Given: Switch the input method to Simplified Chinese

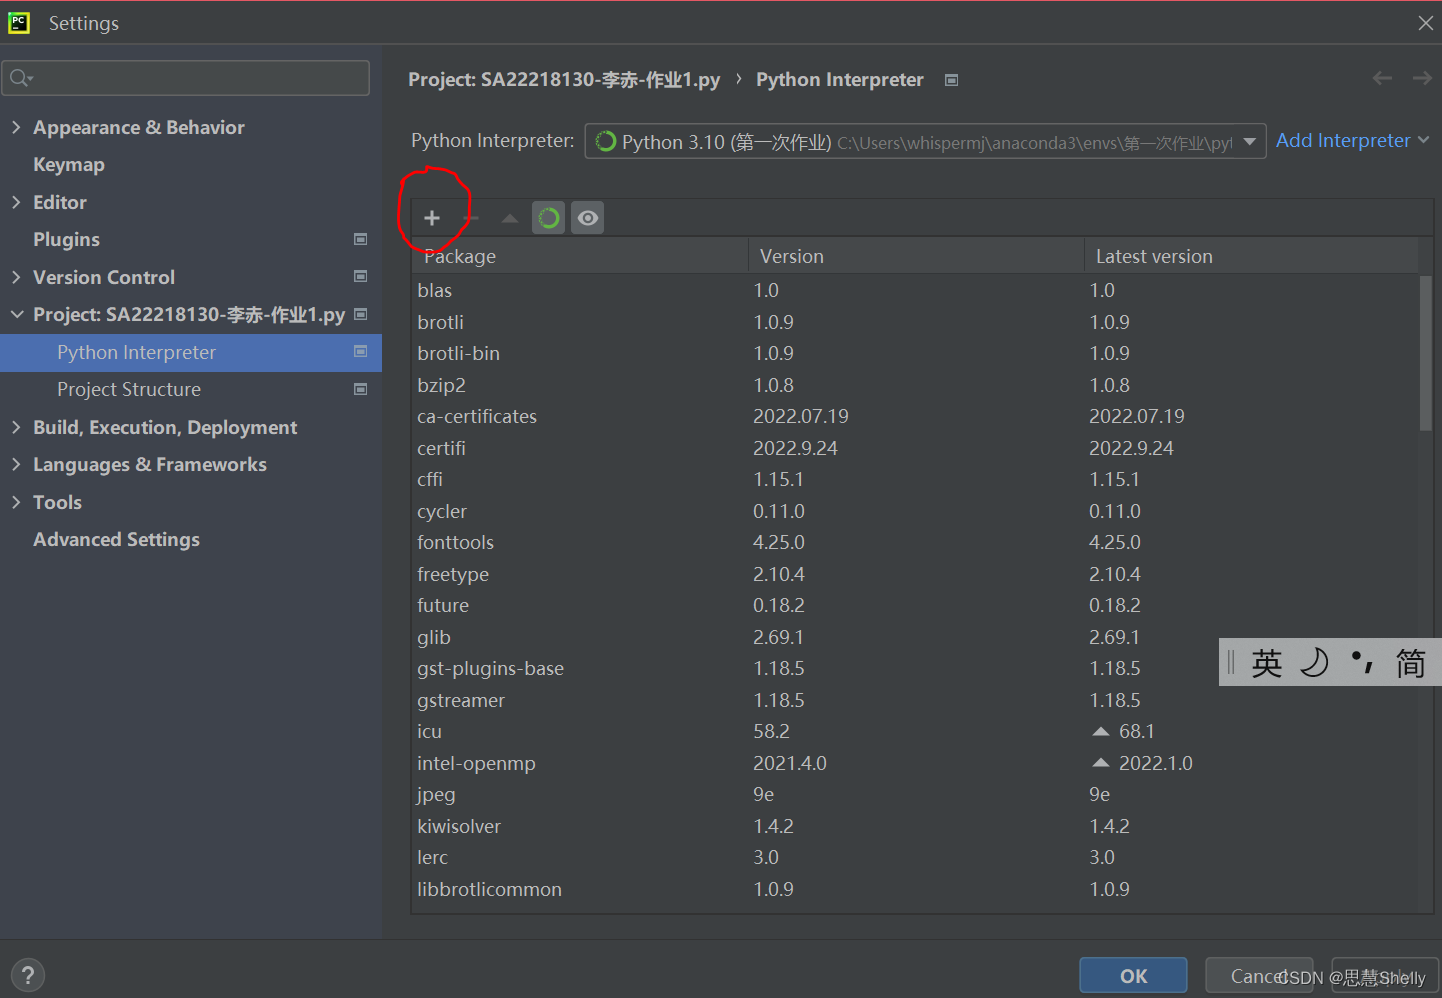Looking at the screenshot, I should click(1411, 662).
